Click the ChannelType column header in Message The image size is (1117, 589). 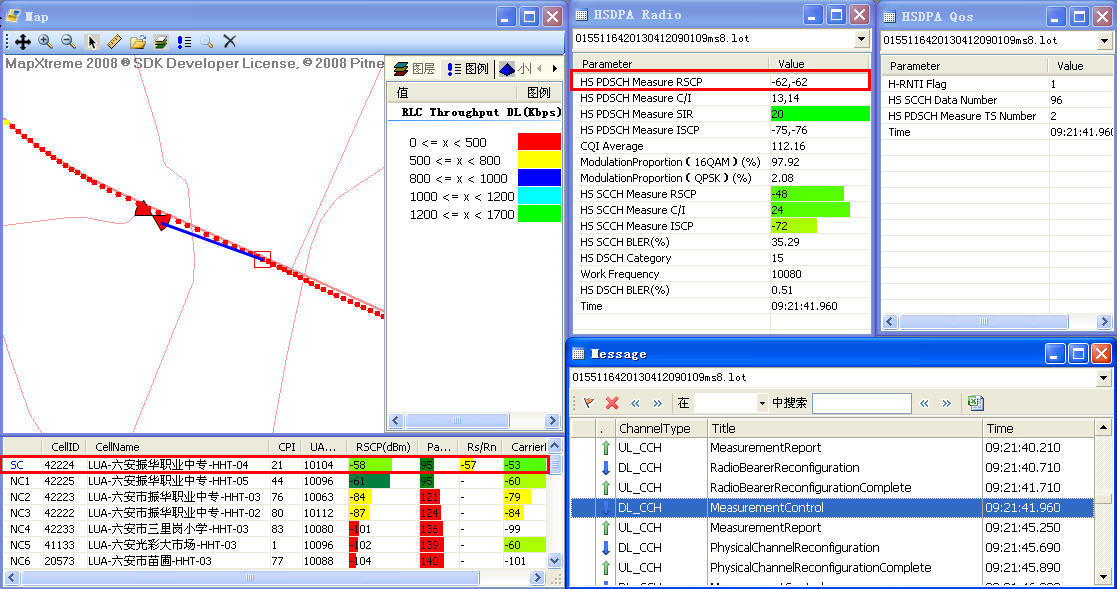pos(654,428)
